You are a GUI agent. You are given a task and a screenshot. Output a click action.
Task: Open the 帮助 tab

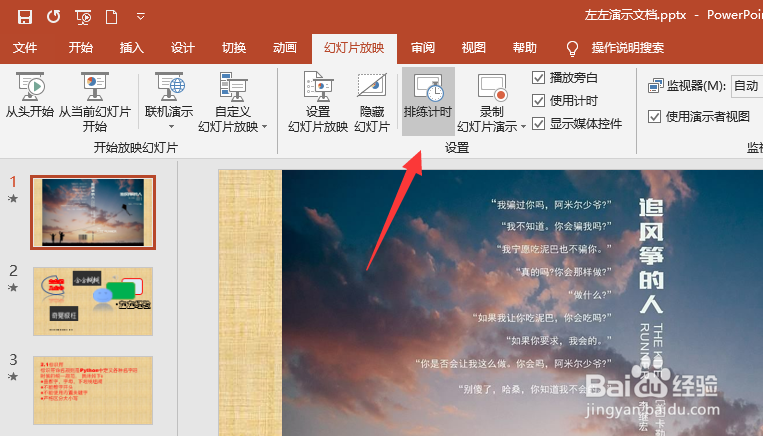tap(525, 48)
